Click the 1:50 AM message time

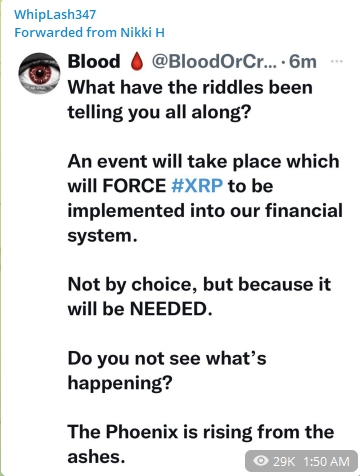click(326, 461)
